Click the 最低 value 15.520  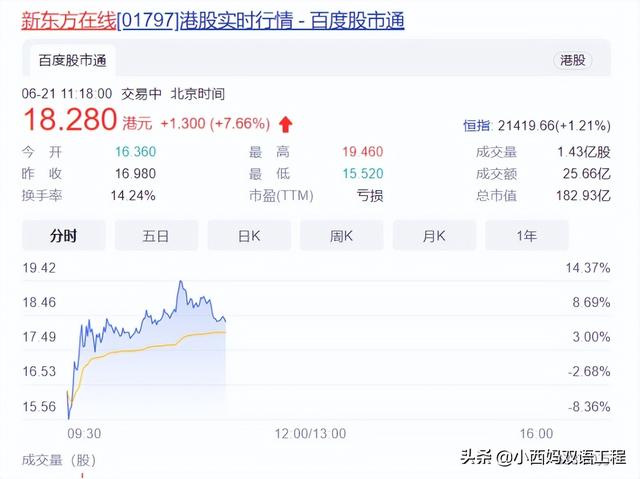pyautogui.click(x=362, y=174)
